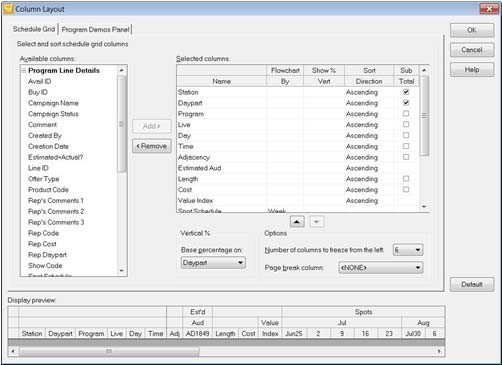The image size is (502, 365).
Task: Select Station row in Selected columns
Action: click(x=298, y=92)
